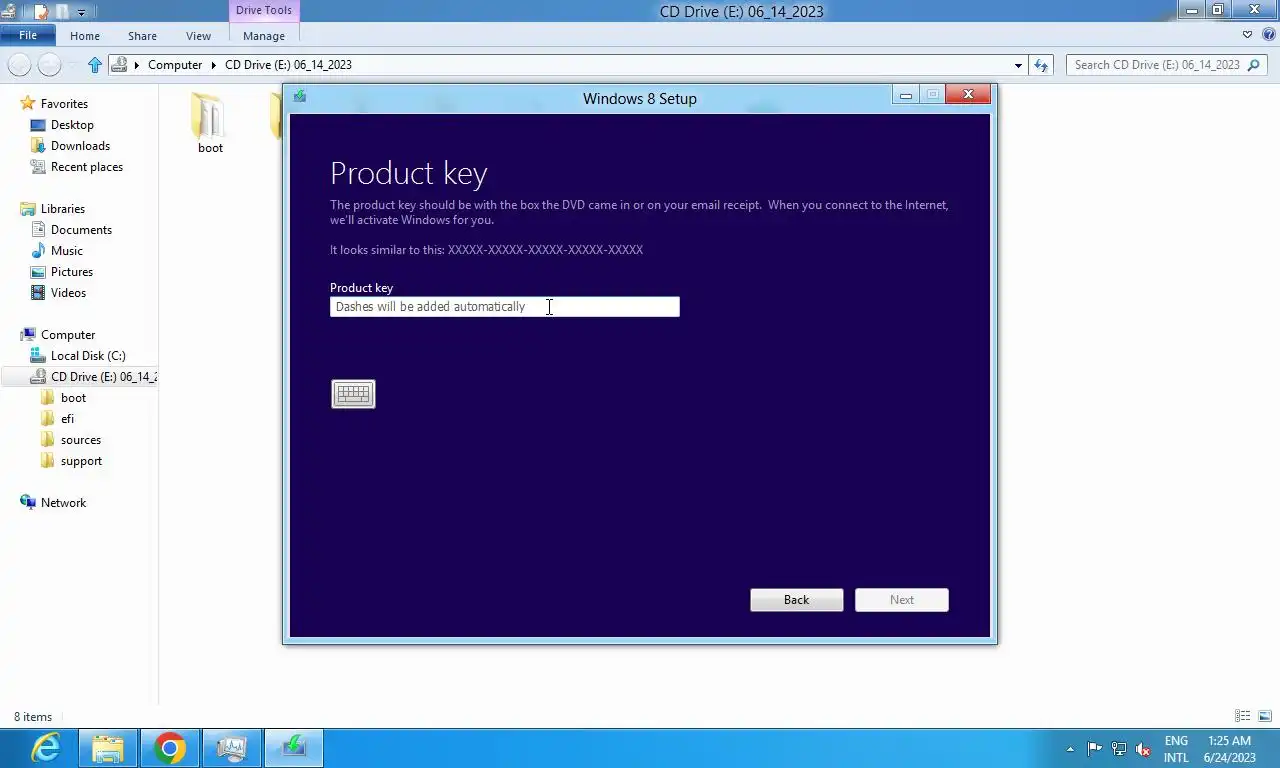Click the ENG INTL language indicator
1280x768 pixels.
(x=1176, y=749)
